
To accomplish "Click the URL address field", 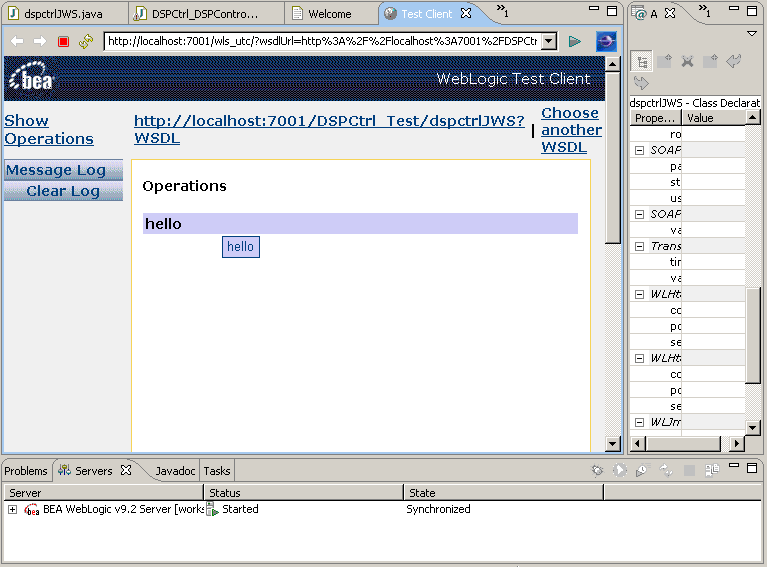I will (323, 41).
